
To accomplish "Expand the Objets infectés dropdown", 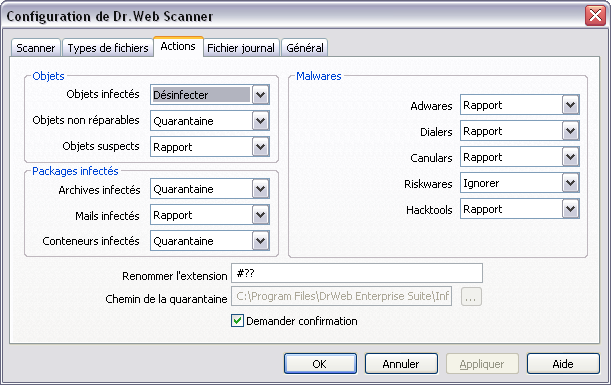I will click(x=260, y=95).
